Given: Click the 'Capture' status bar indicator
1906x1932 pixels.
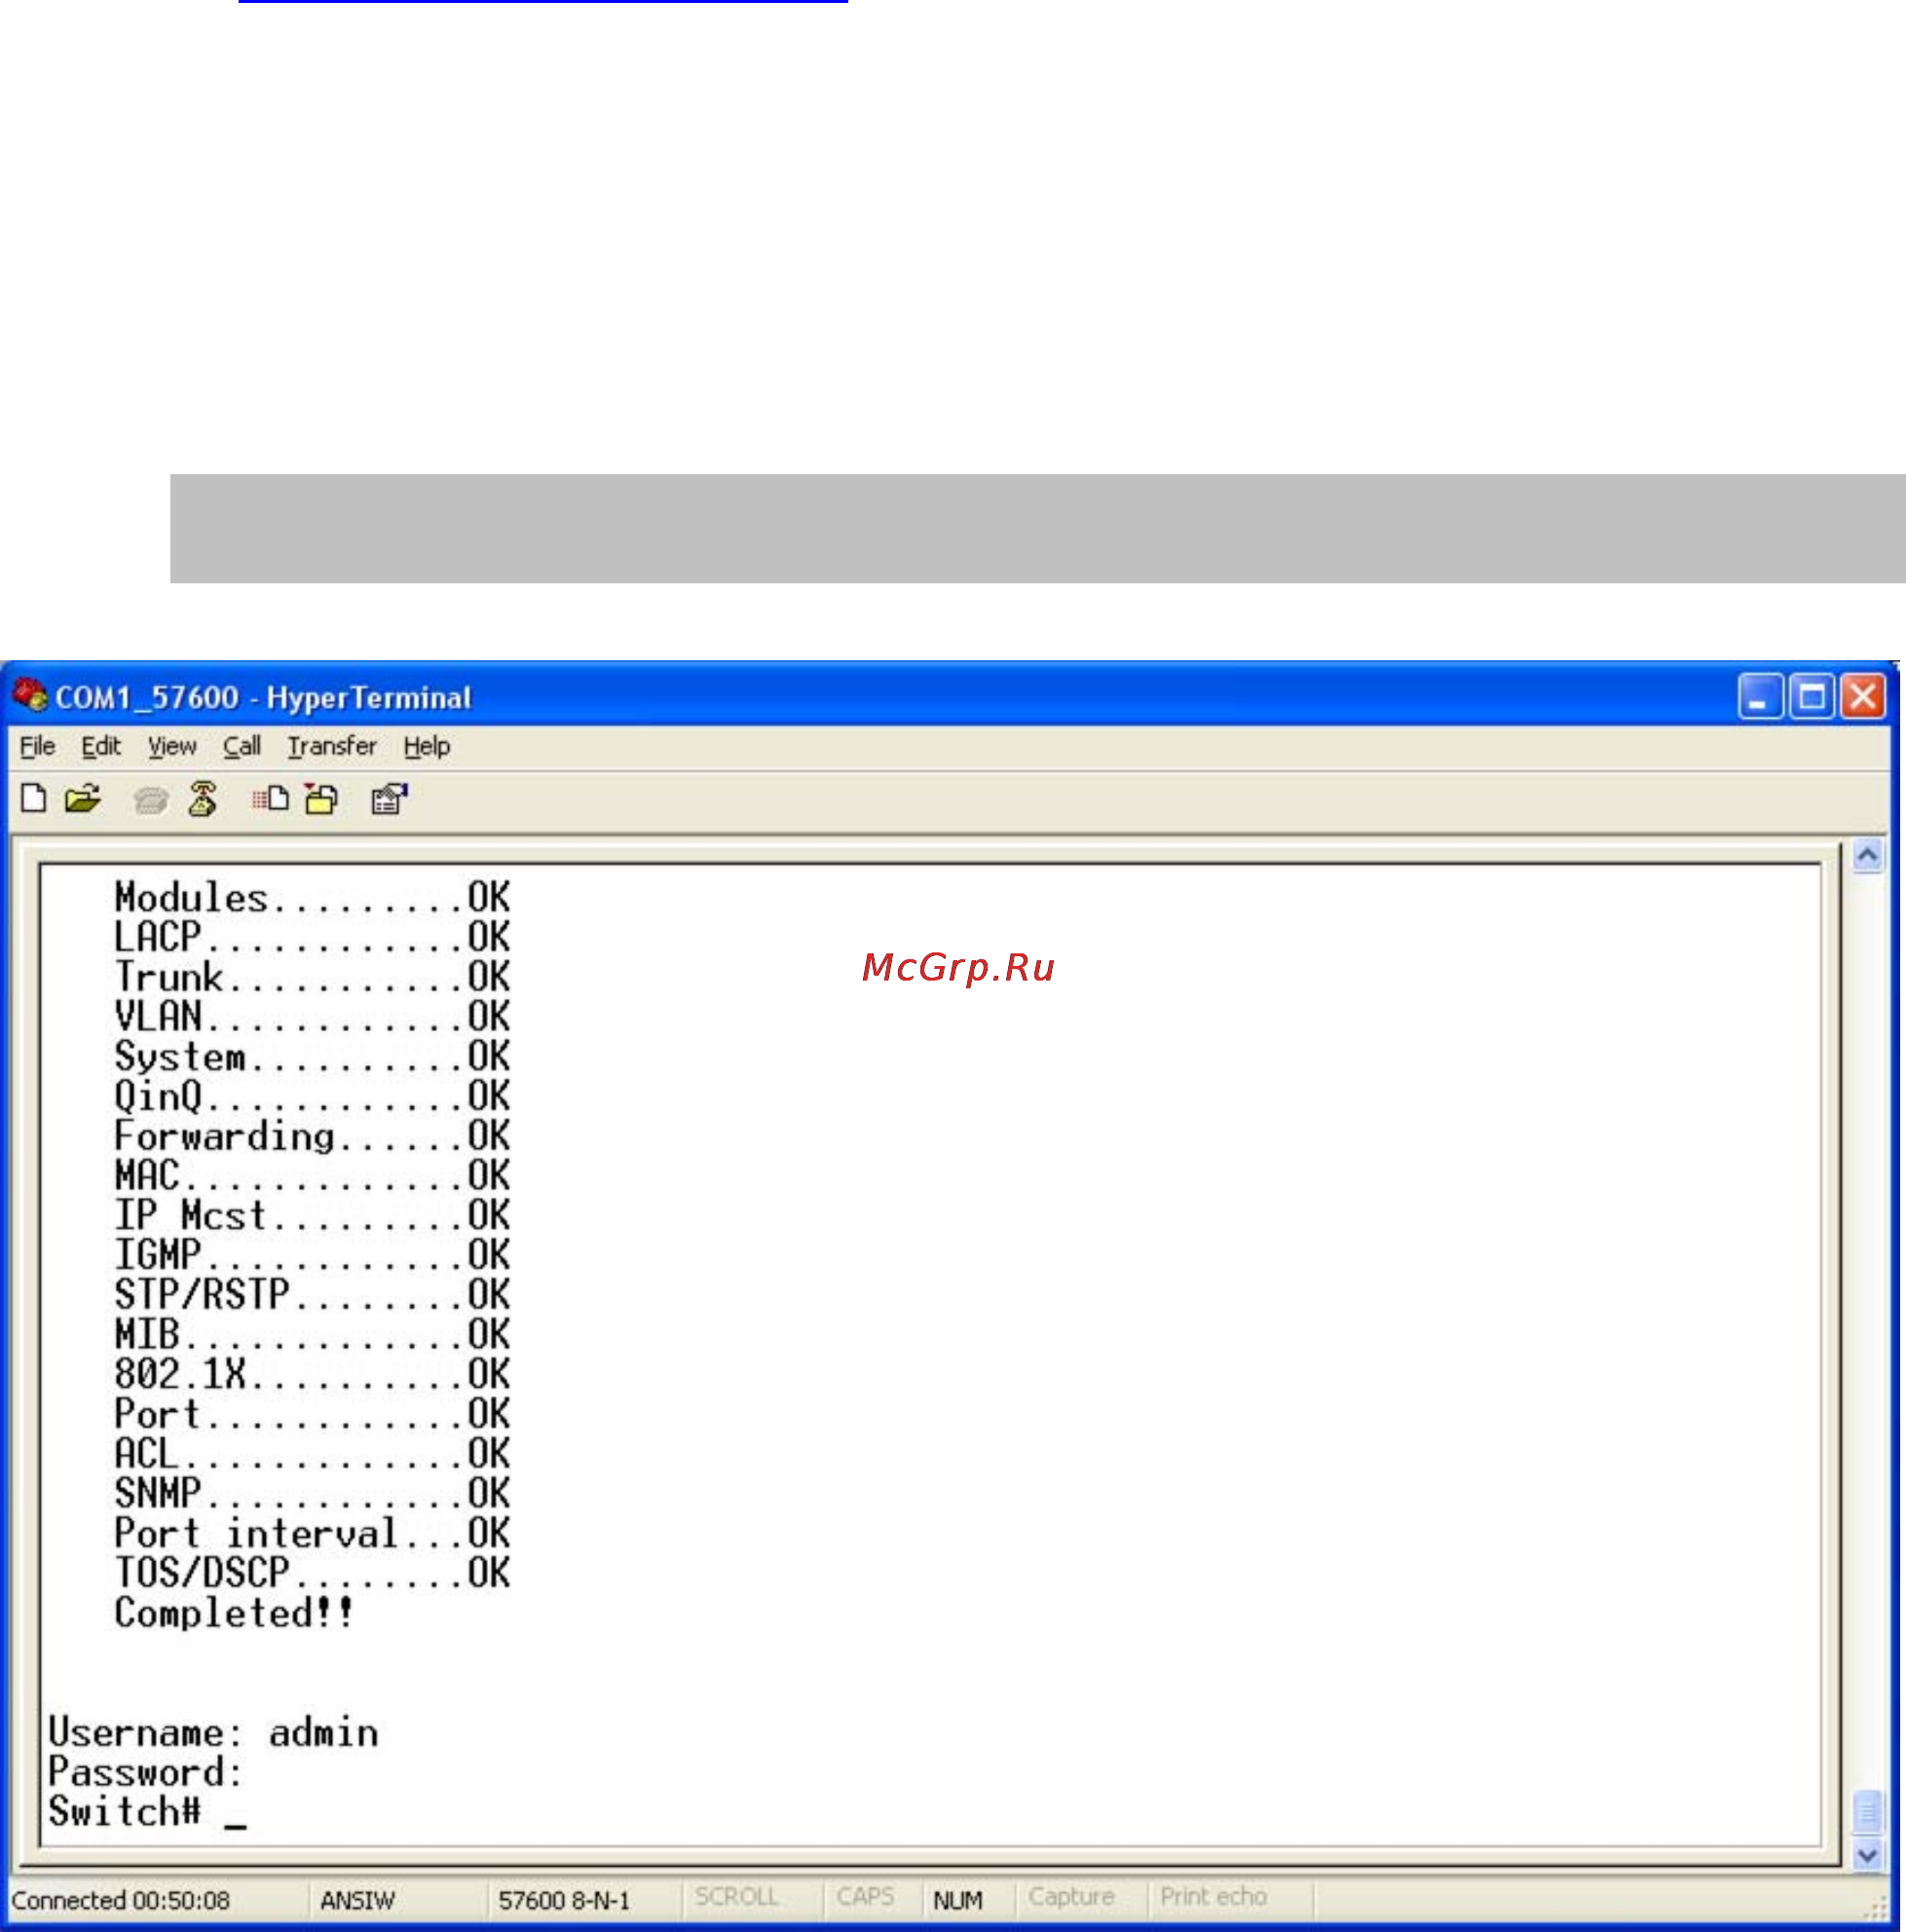Looking at the screenshot, I should coord(1071,1897).
